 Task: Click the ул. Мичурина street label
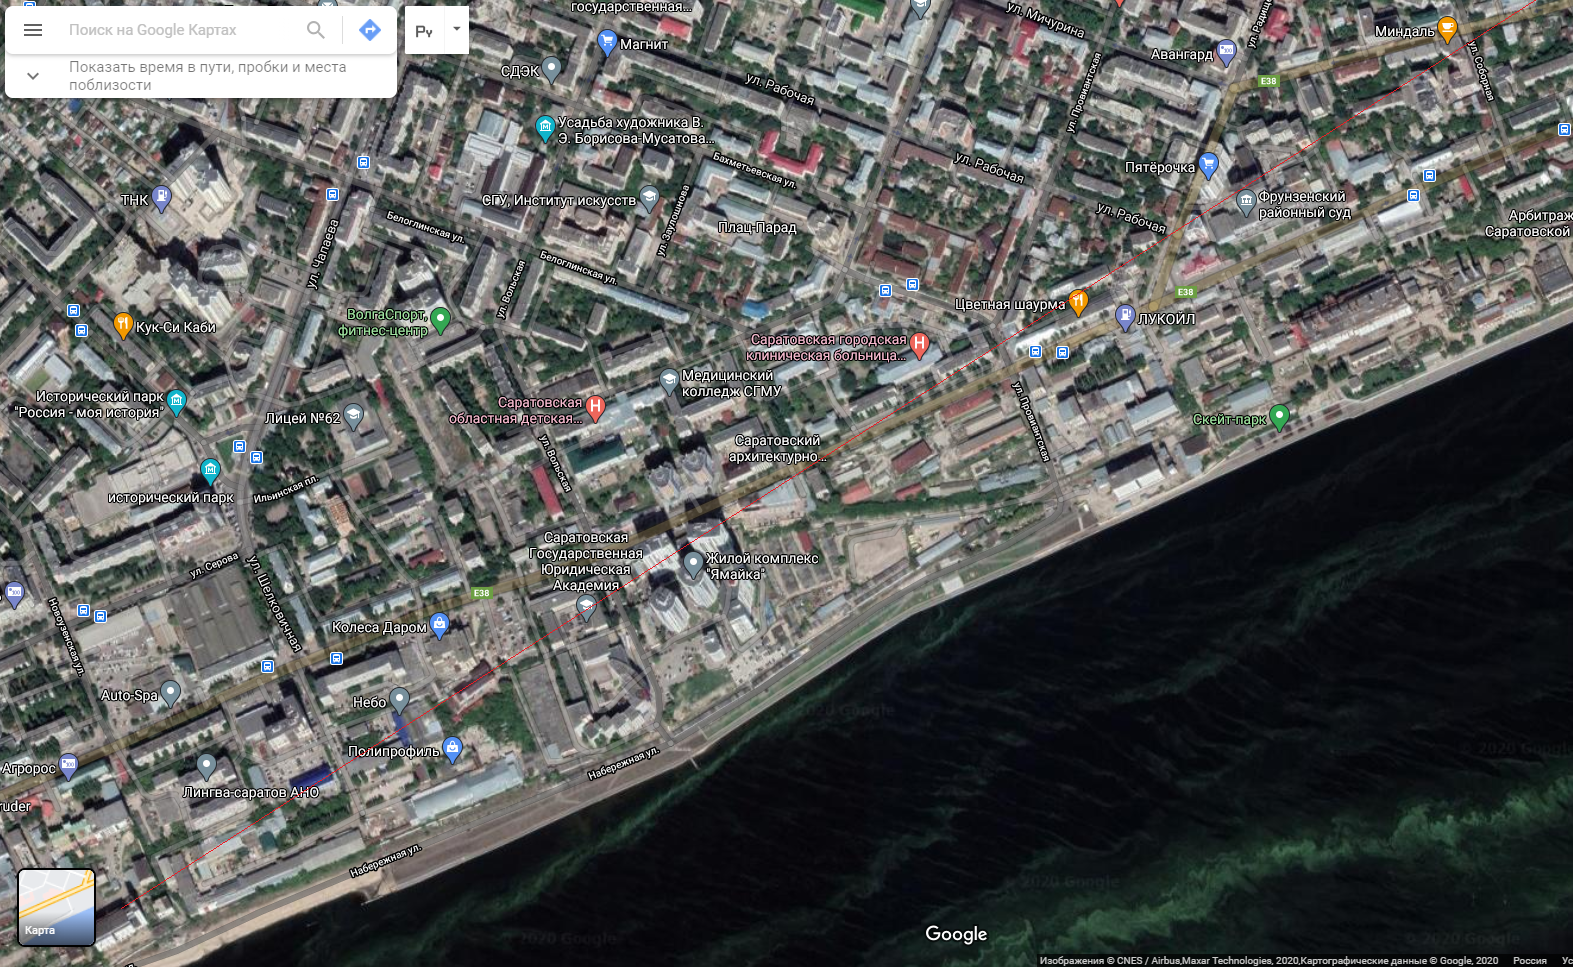coord(1045,20)
